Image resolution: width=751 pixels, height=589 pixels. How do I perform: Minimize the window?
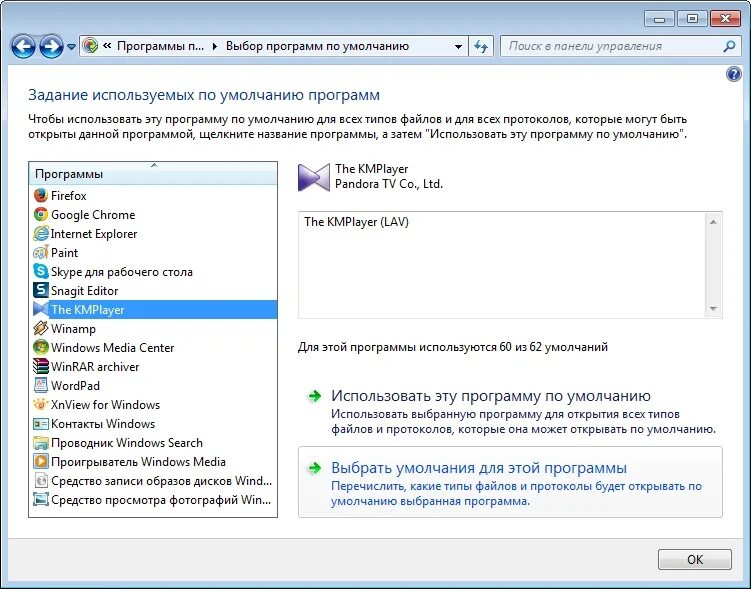point(660,19)
